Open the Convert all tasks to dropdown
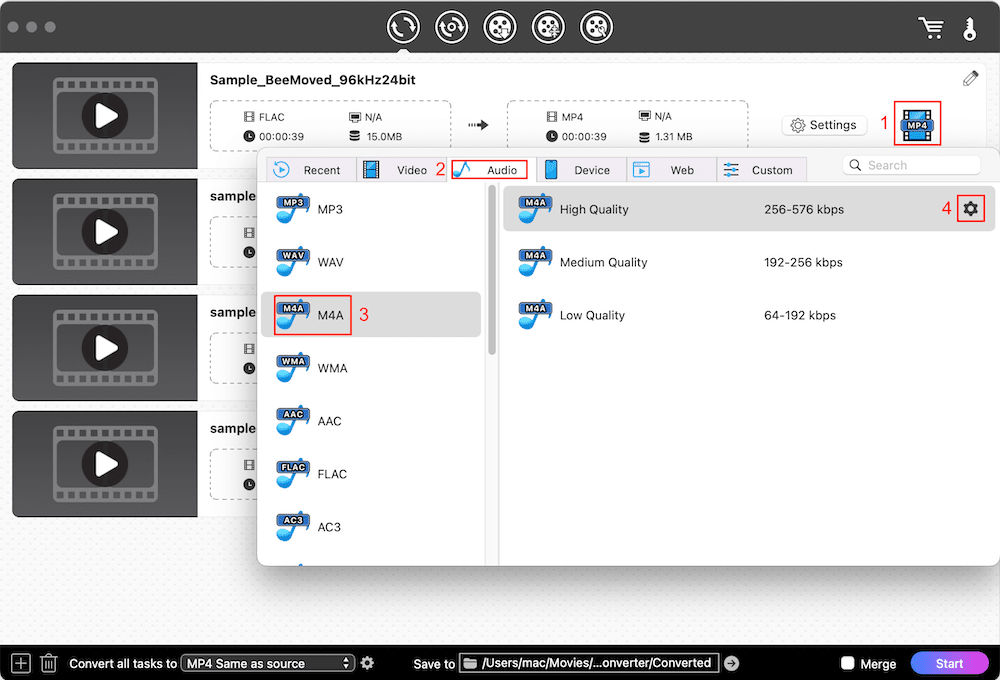1000x680 pixels. 267,662
